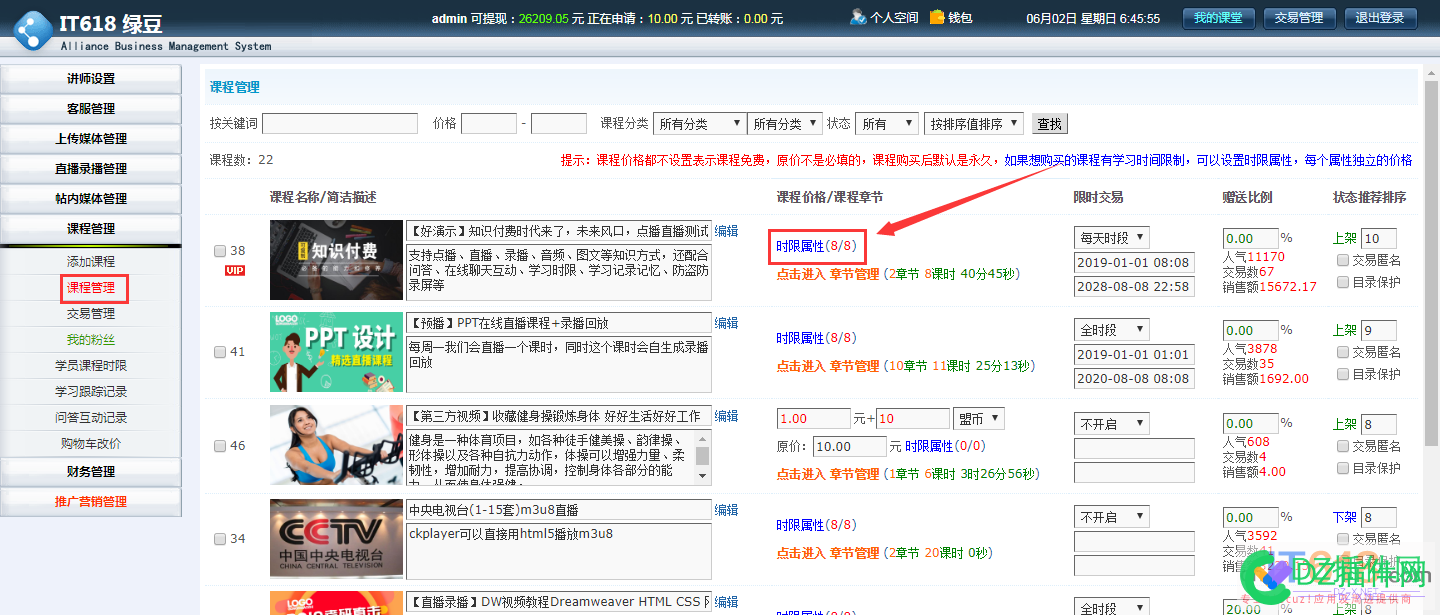
Task: Open PPT设计 course thumbnail
Action: [336, 352]
